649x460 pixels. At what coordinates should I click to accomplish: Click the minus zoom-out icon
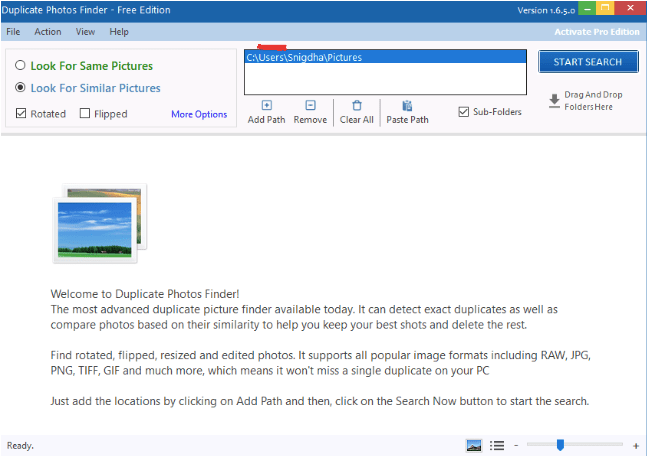click(x=516, y=446)
